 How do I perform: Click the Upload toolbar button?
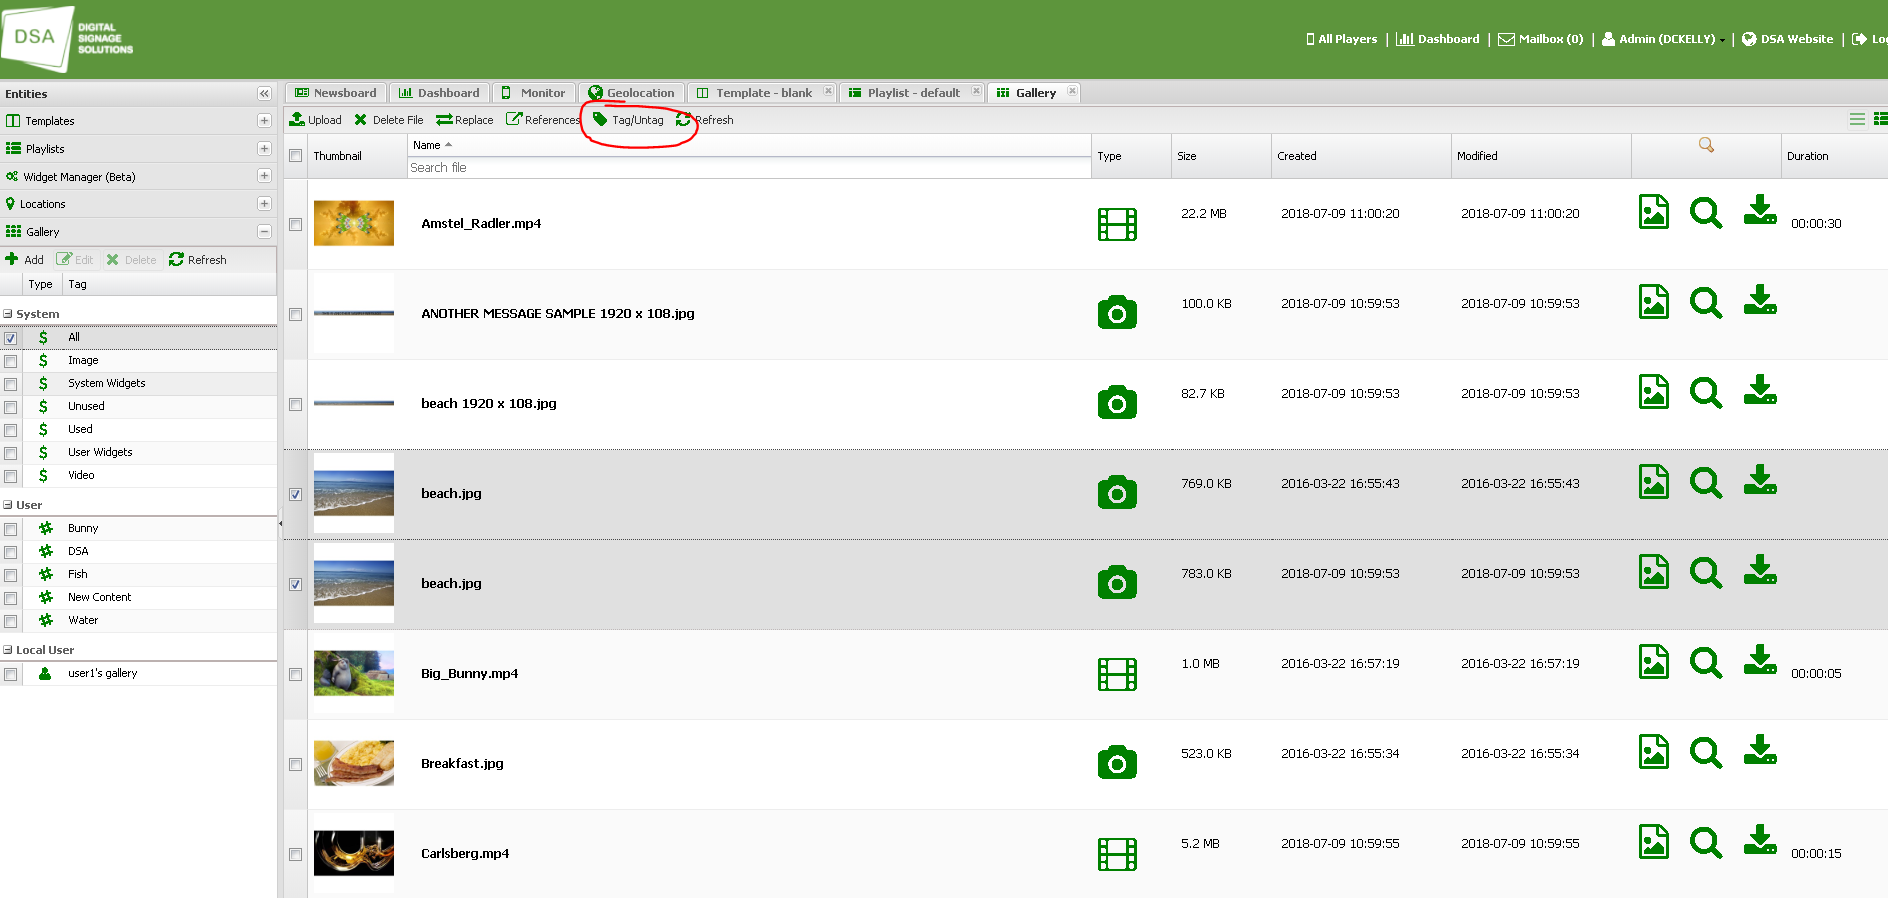[315, 120]
